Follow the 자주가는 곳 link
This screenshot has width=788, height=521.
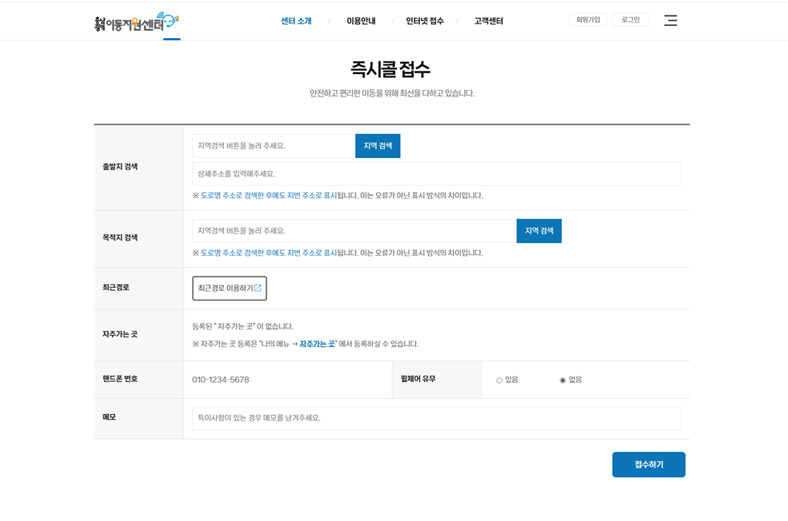point(317,344)
